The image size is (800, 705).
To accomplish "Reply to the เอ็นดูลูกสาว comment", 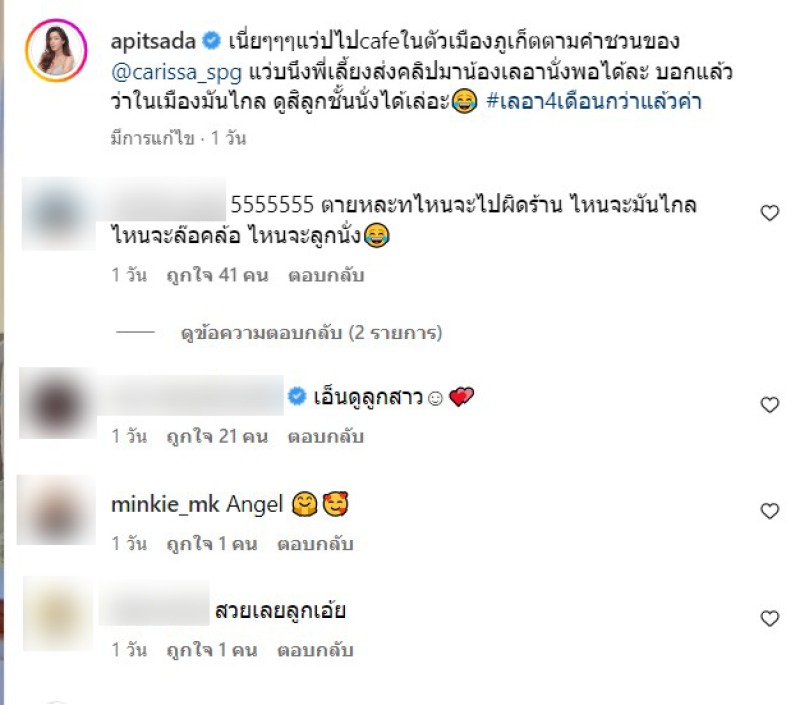I will (326, 437).
